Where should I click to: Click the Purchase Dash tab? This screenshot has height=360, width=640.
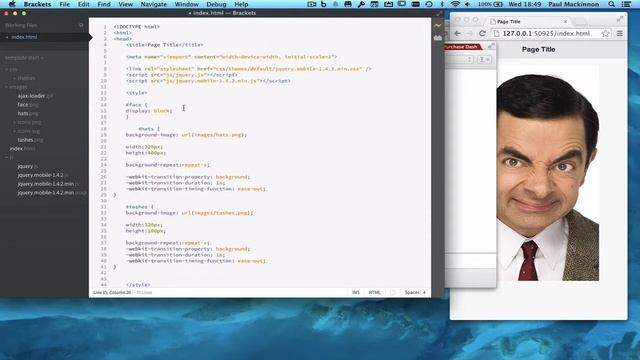point(462,47)
